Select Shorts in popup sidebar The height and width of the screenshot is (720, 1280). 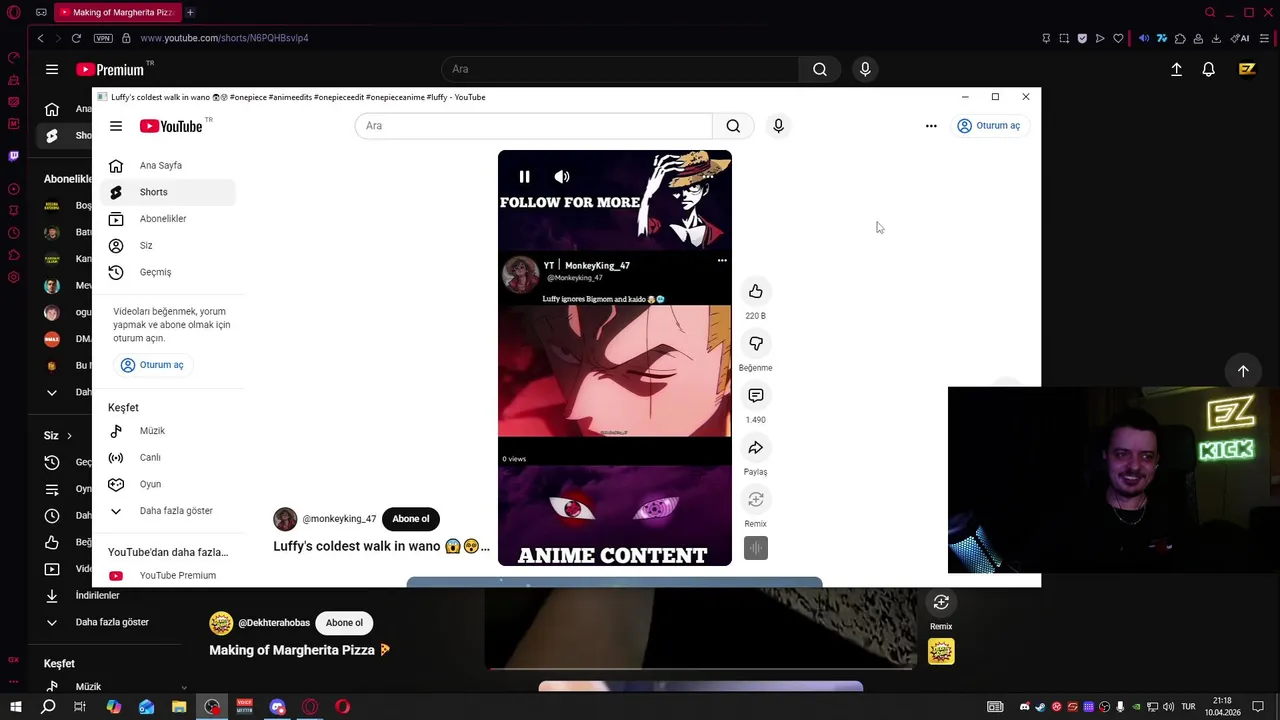(x=166, y=192)
